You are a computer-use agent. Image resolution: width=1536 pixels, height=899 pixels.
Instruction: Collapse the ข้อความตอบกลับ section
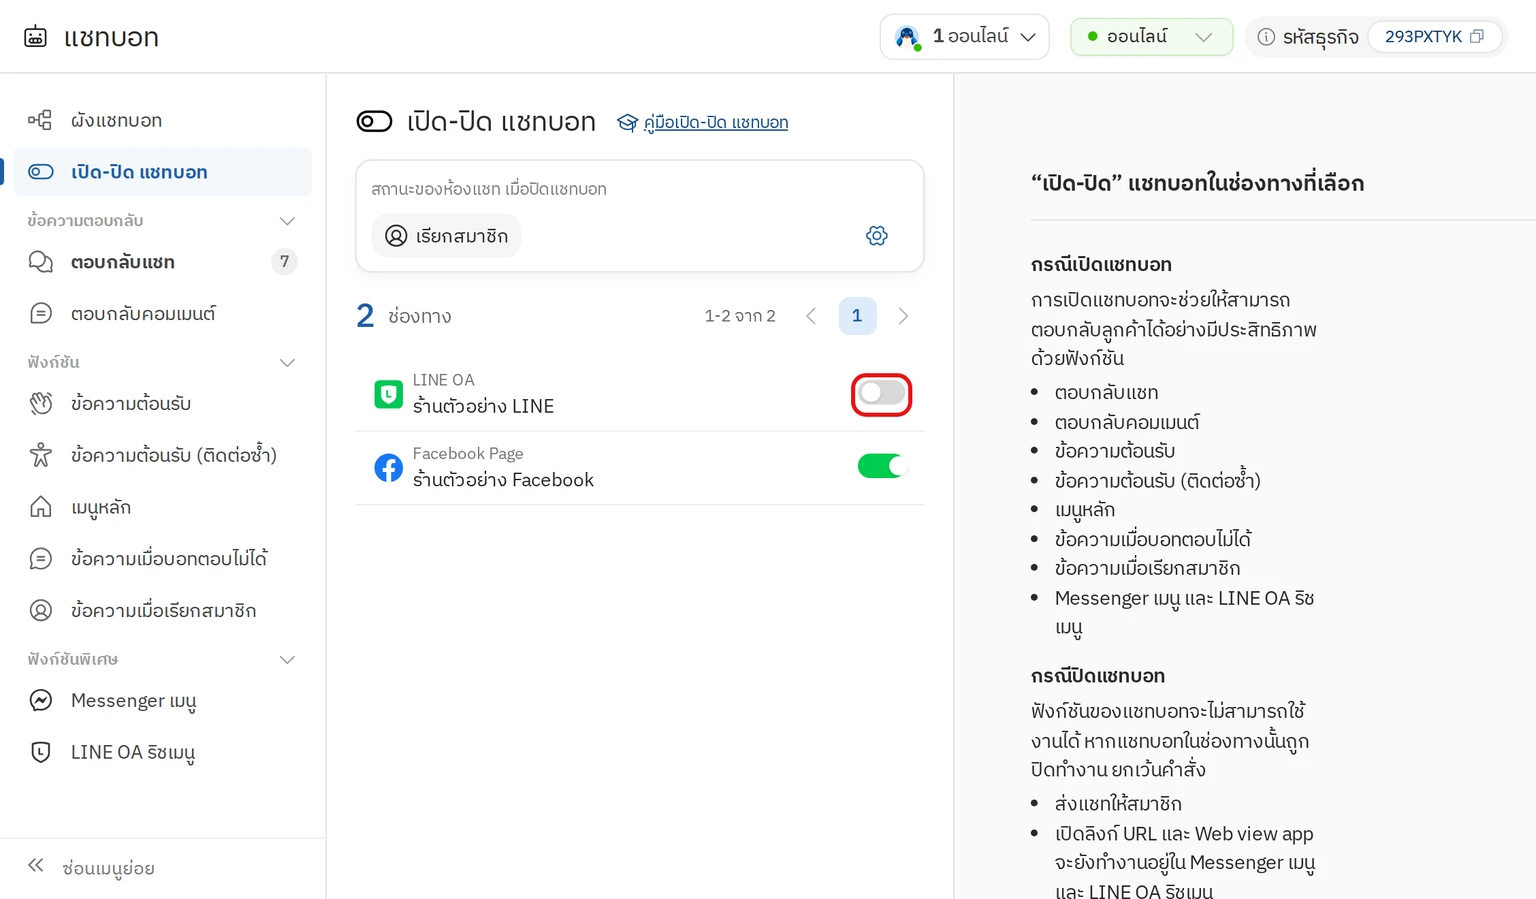click(287, 221)
